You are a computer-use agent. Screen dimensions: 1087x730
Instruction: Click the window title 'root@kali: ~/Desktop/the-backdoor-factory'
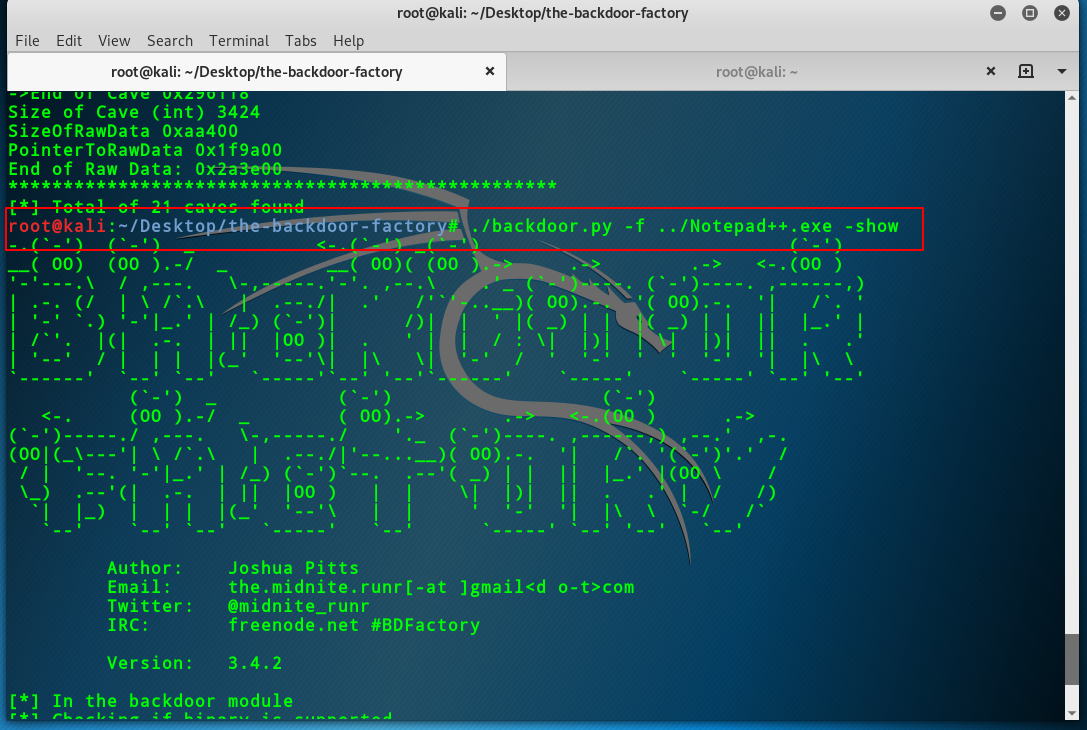pos(543,13)
